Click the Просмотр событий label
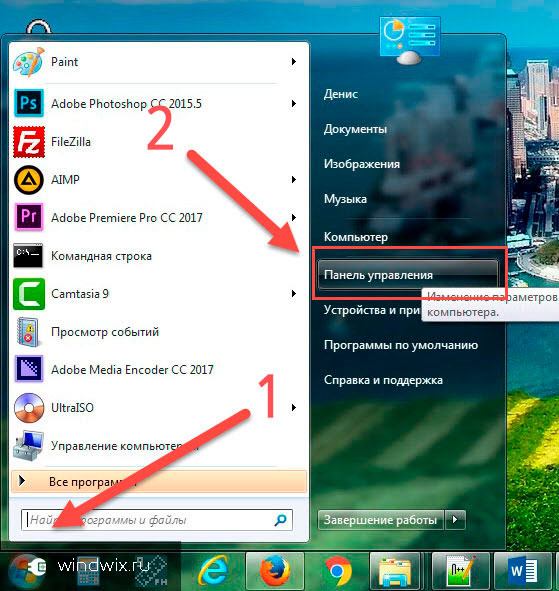 105,332
